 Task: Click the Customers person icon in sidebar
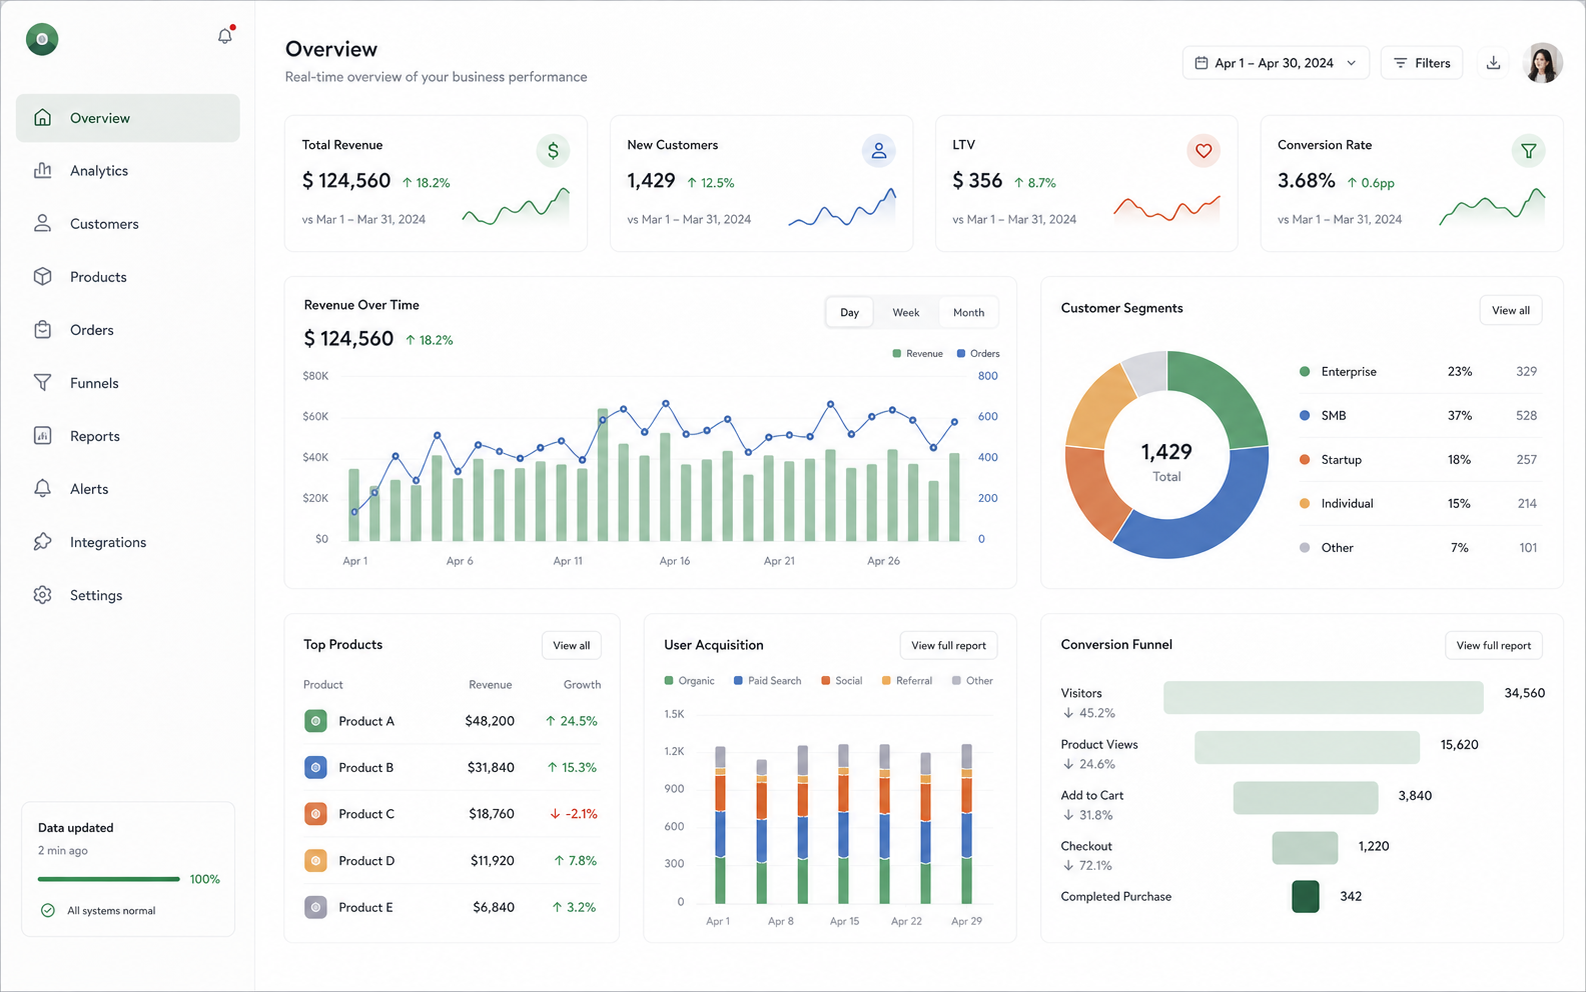tap(42, 224)
